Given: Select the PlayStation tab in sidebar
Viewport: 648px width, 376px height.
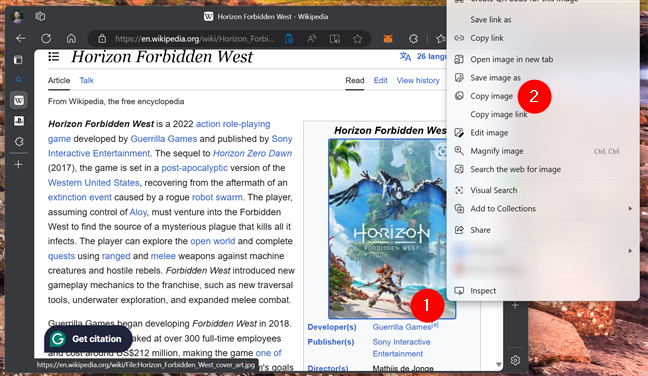Looking at the screenshot, I should tap(19, 121).
